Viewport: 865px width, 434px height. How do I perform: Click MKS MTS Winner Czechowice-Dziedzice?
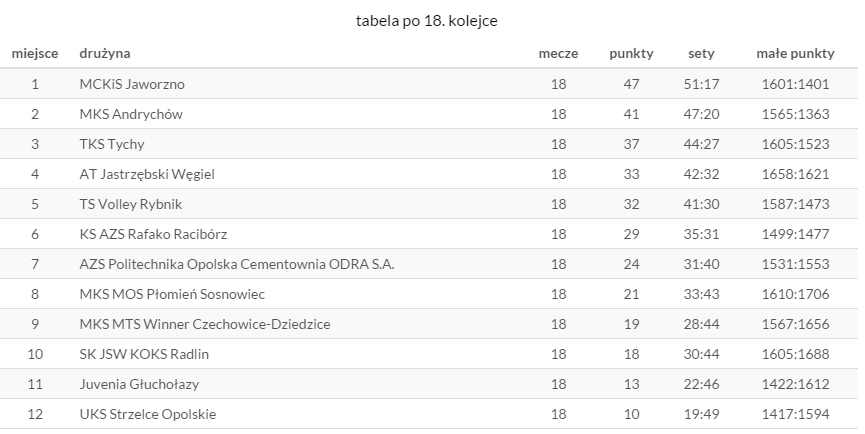tap(205, 324)
